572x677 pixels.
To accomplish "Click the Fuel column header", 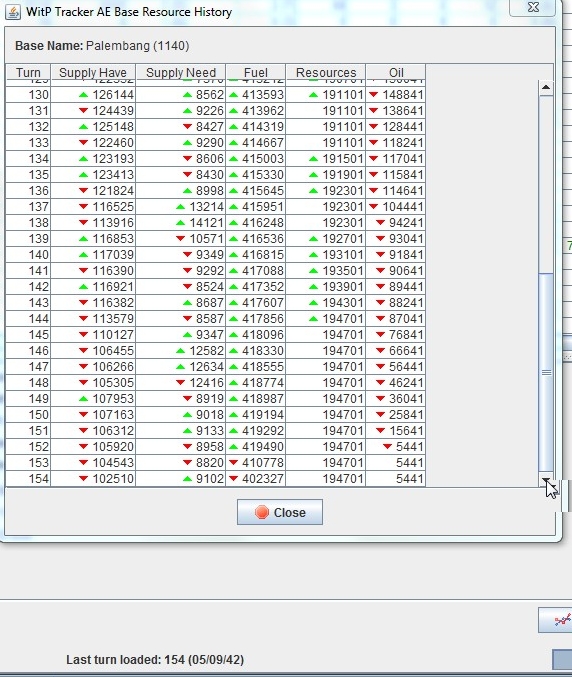I will (x=256, y=72).
